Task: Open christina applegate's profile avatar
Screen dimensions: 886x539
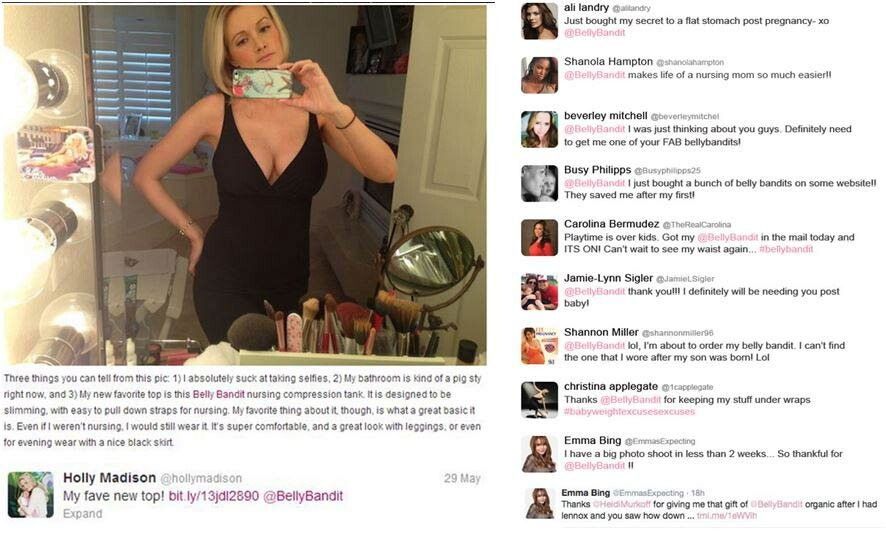Action: (539, 400)
